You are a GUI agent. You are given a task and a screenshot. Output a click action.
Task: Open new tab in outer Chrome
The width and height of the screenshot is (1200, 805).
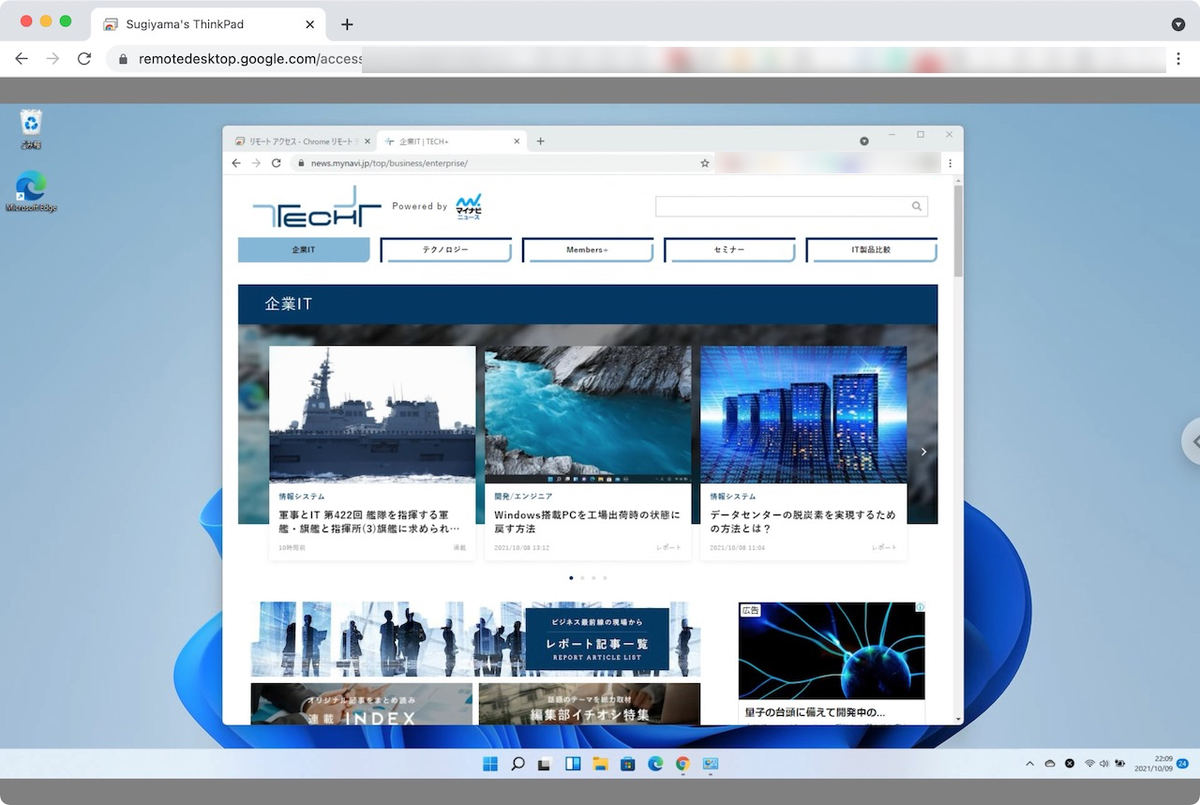pyautogui.click(x=346, y=24)
